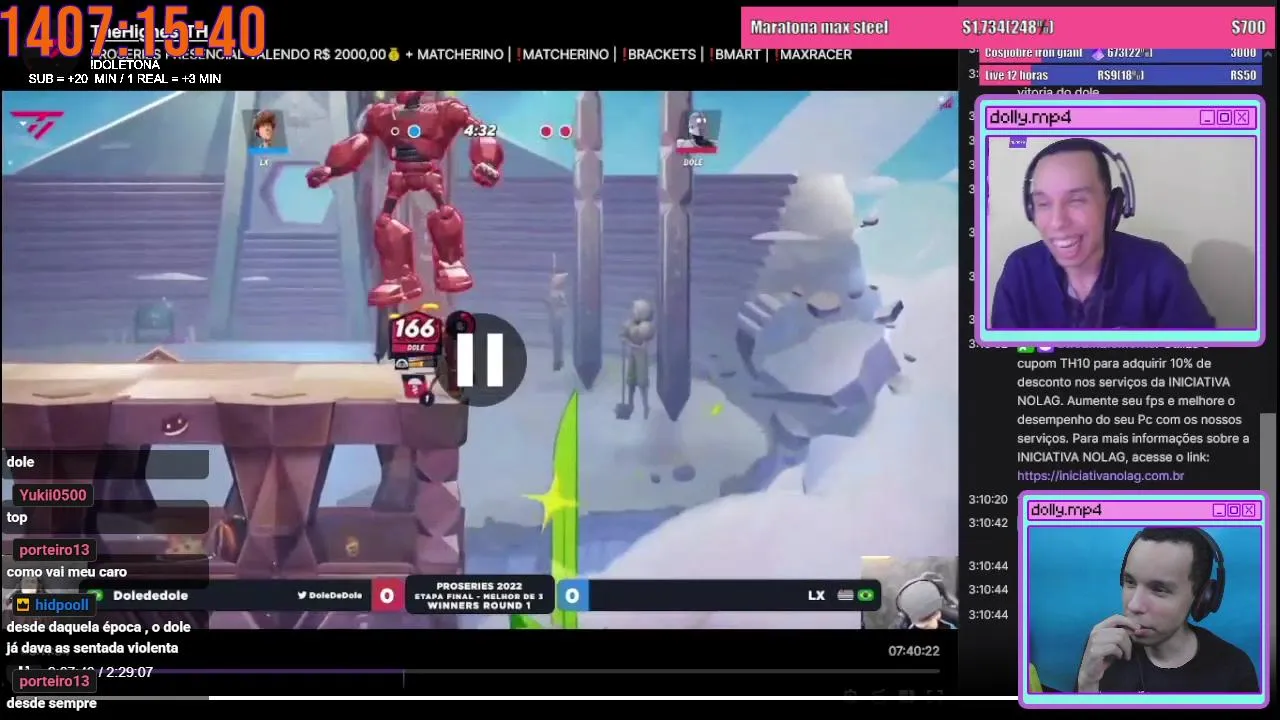The image size is (1280, 720).
Task: Click the '!BRACKETS' command text in banner
Action: tap(659, 55)
